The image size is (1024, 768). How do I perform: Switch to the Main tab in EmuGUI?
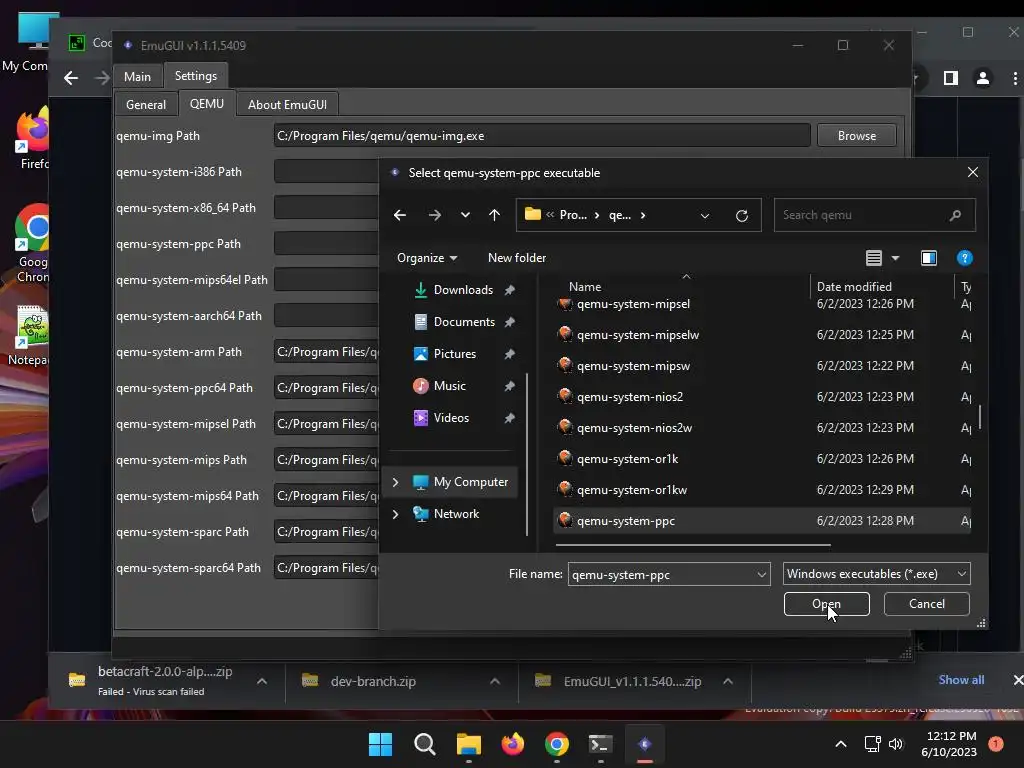tap(137, 76)
